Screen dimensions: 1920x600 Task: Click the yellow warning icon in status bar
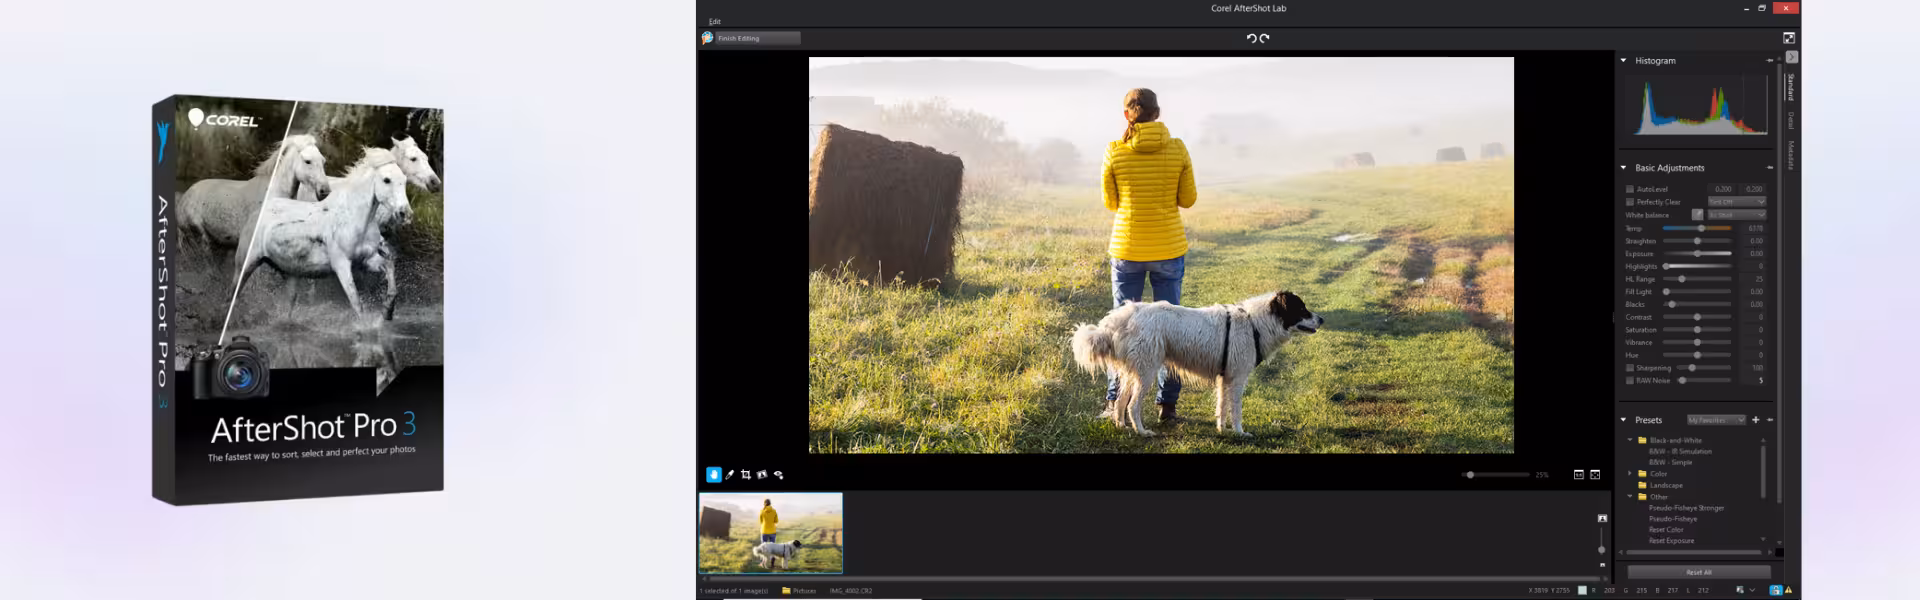(1788, 590)
